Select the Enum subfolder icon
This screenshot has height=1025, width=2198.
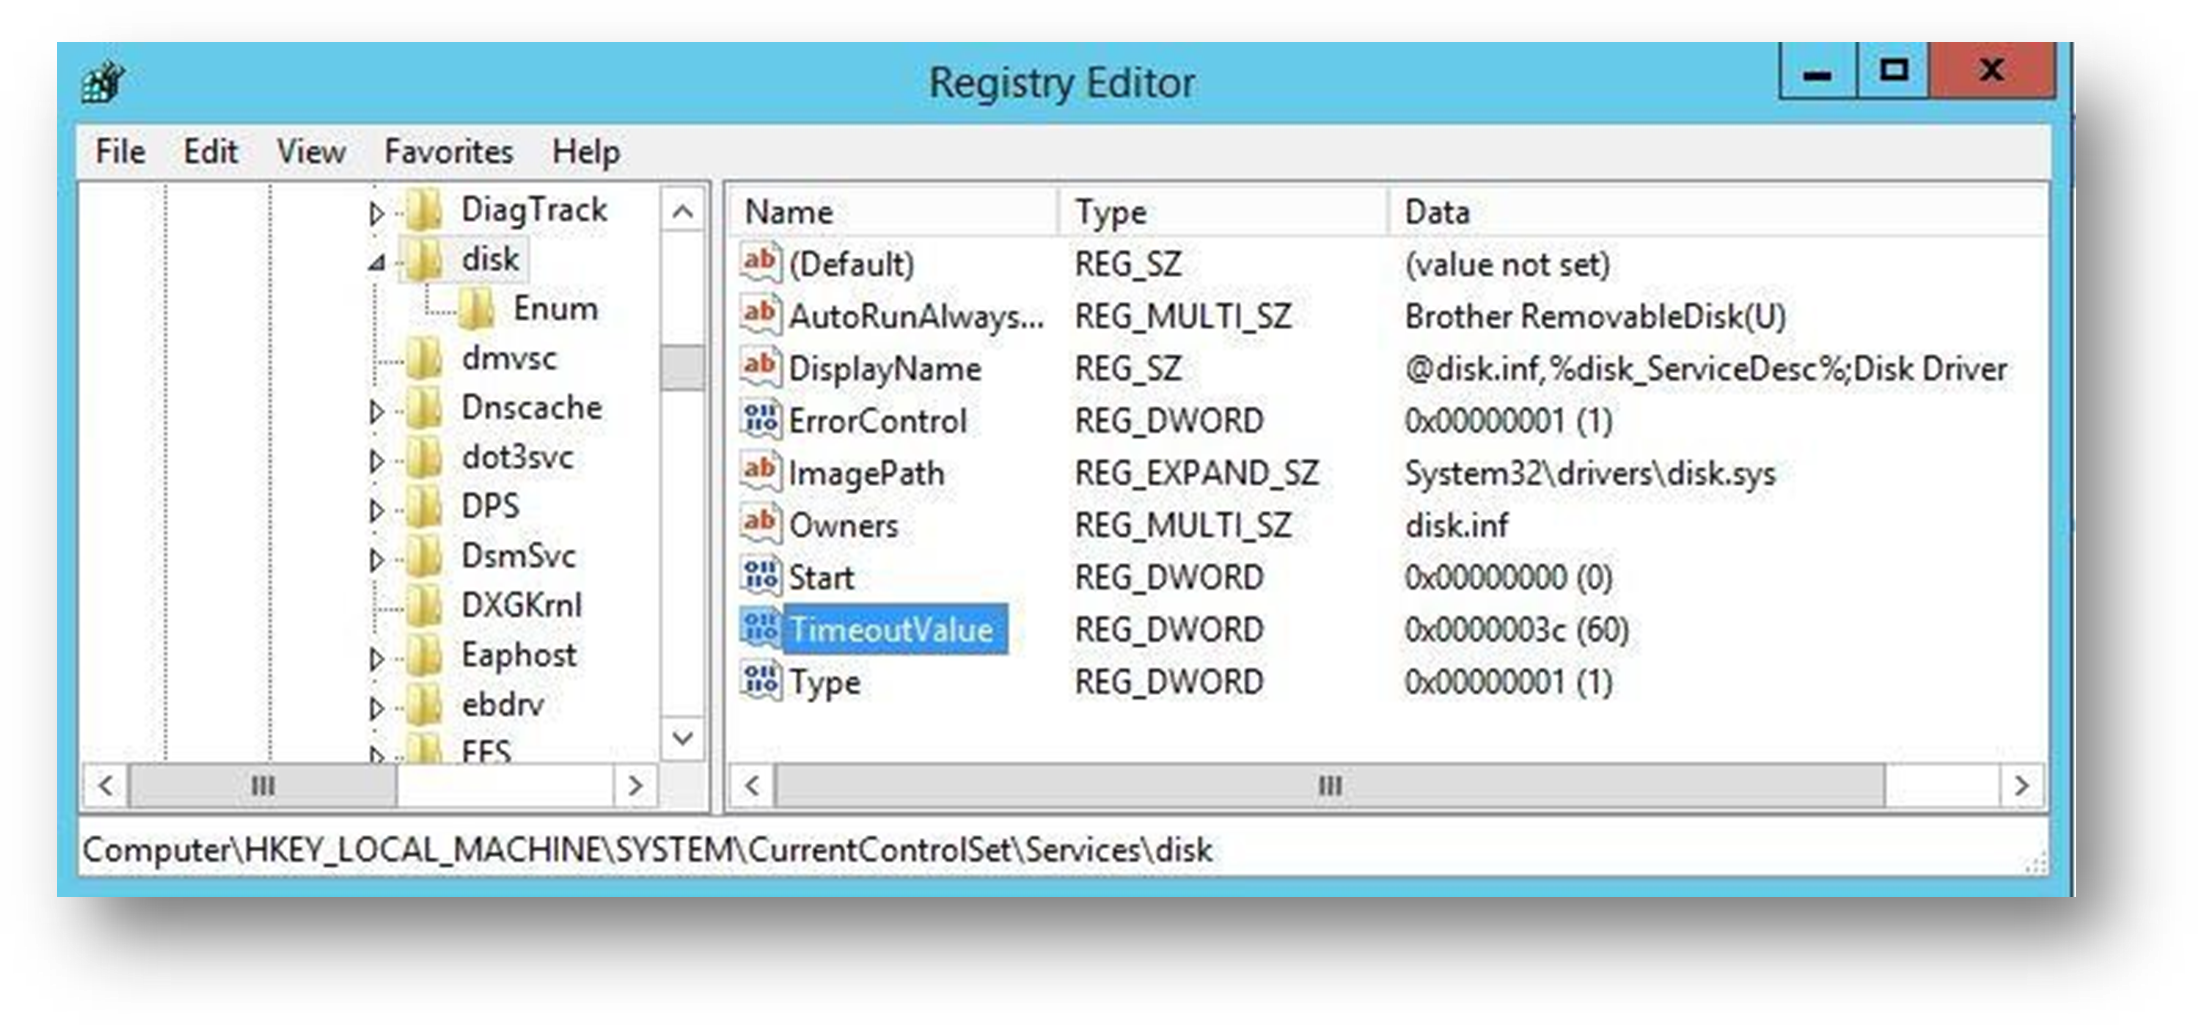[477, 309]
